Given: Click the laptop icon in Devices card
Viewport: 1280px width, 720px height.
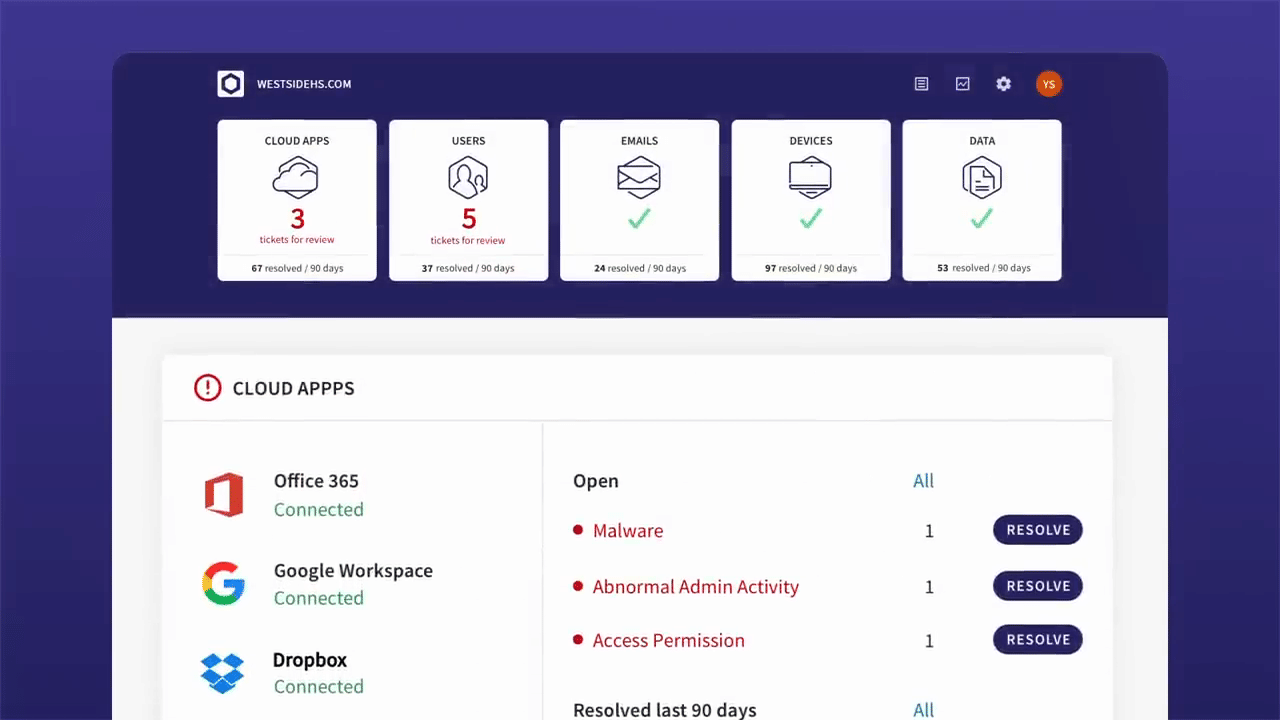Looking at the screenshot, I should (810, 178).
